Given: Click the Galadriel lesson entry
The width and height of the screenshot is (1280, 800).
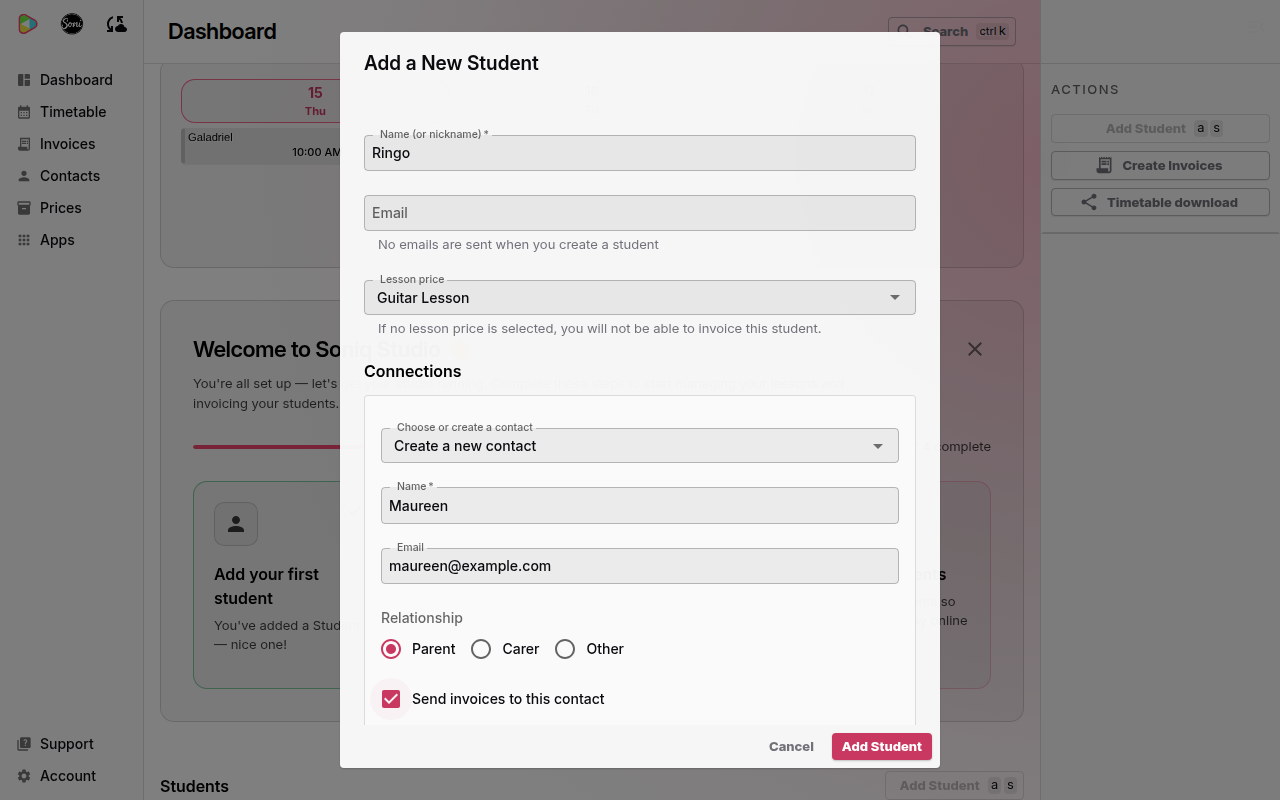Looking at the screenshot, I should click(261, 145).
